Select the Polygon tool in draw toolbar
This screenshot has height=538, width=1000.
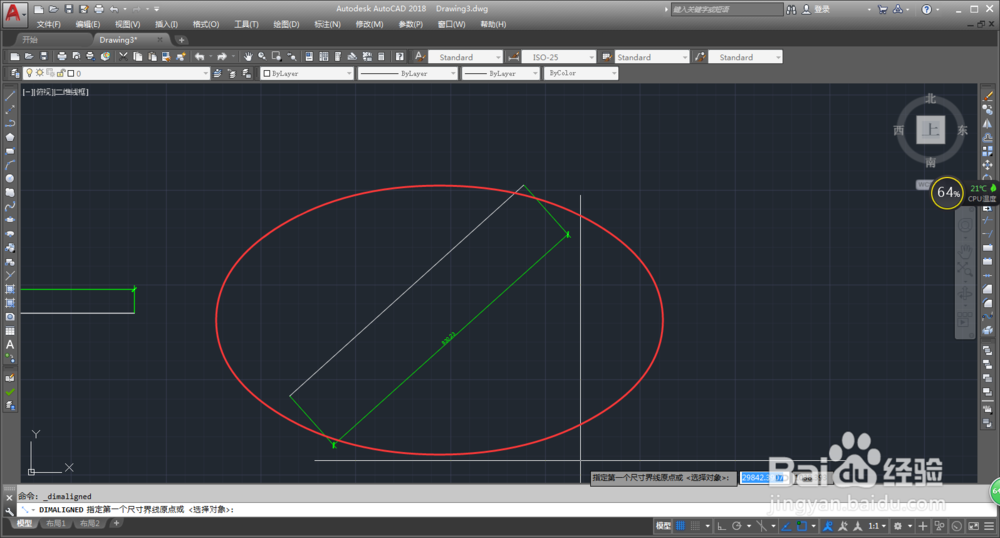[x=10, y=137]
